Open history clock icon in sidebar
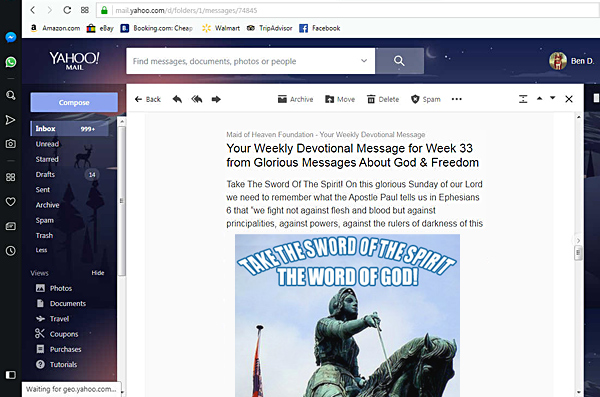 click(11, 251)
